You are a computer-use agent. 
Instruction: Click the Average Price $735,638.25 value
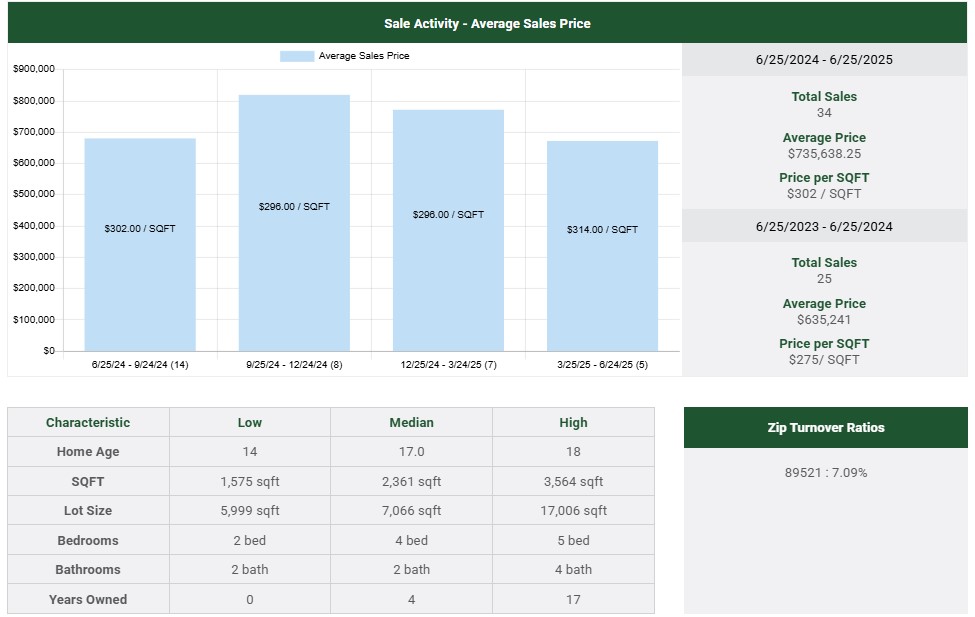824,154
